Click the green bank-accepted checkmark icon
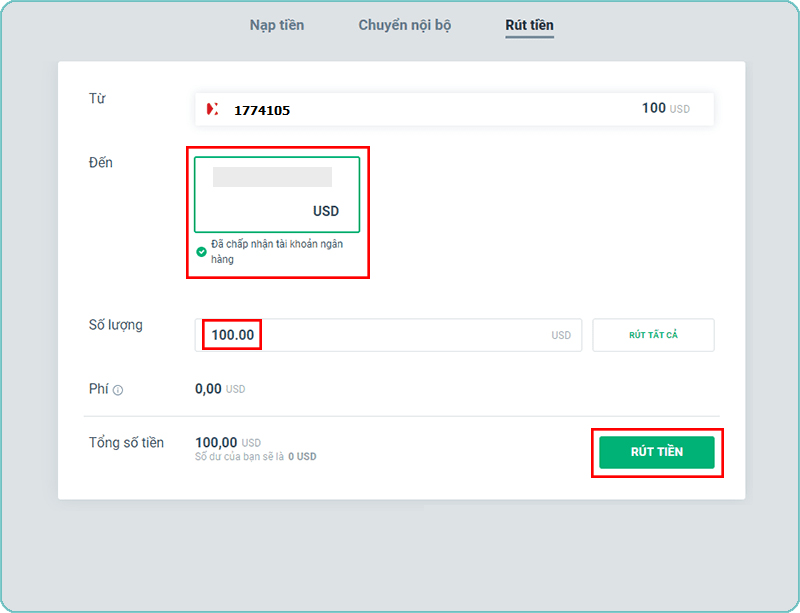Viewport: 800px width, 613px height. (202, 252)
